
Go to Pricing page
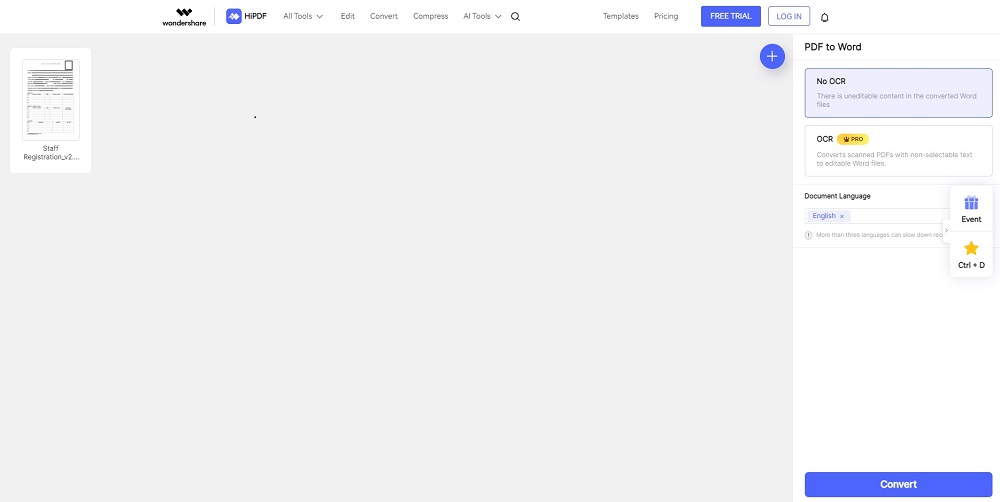coord(666,17)
